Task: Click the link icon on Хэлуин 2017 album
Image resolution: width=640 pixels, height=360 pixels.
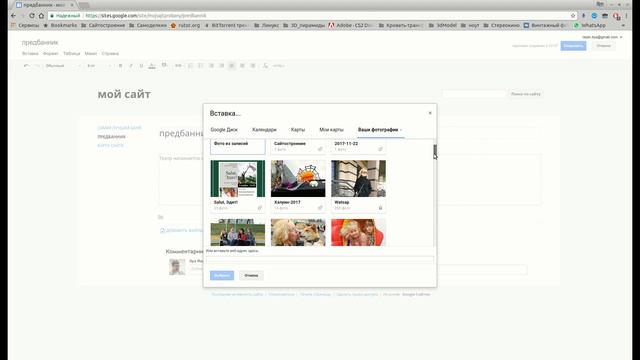Action: [320, 208]
